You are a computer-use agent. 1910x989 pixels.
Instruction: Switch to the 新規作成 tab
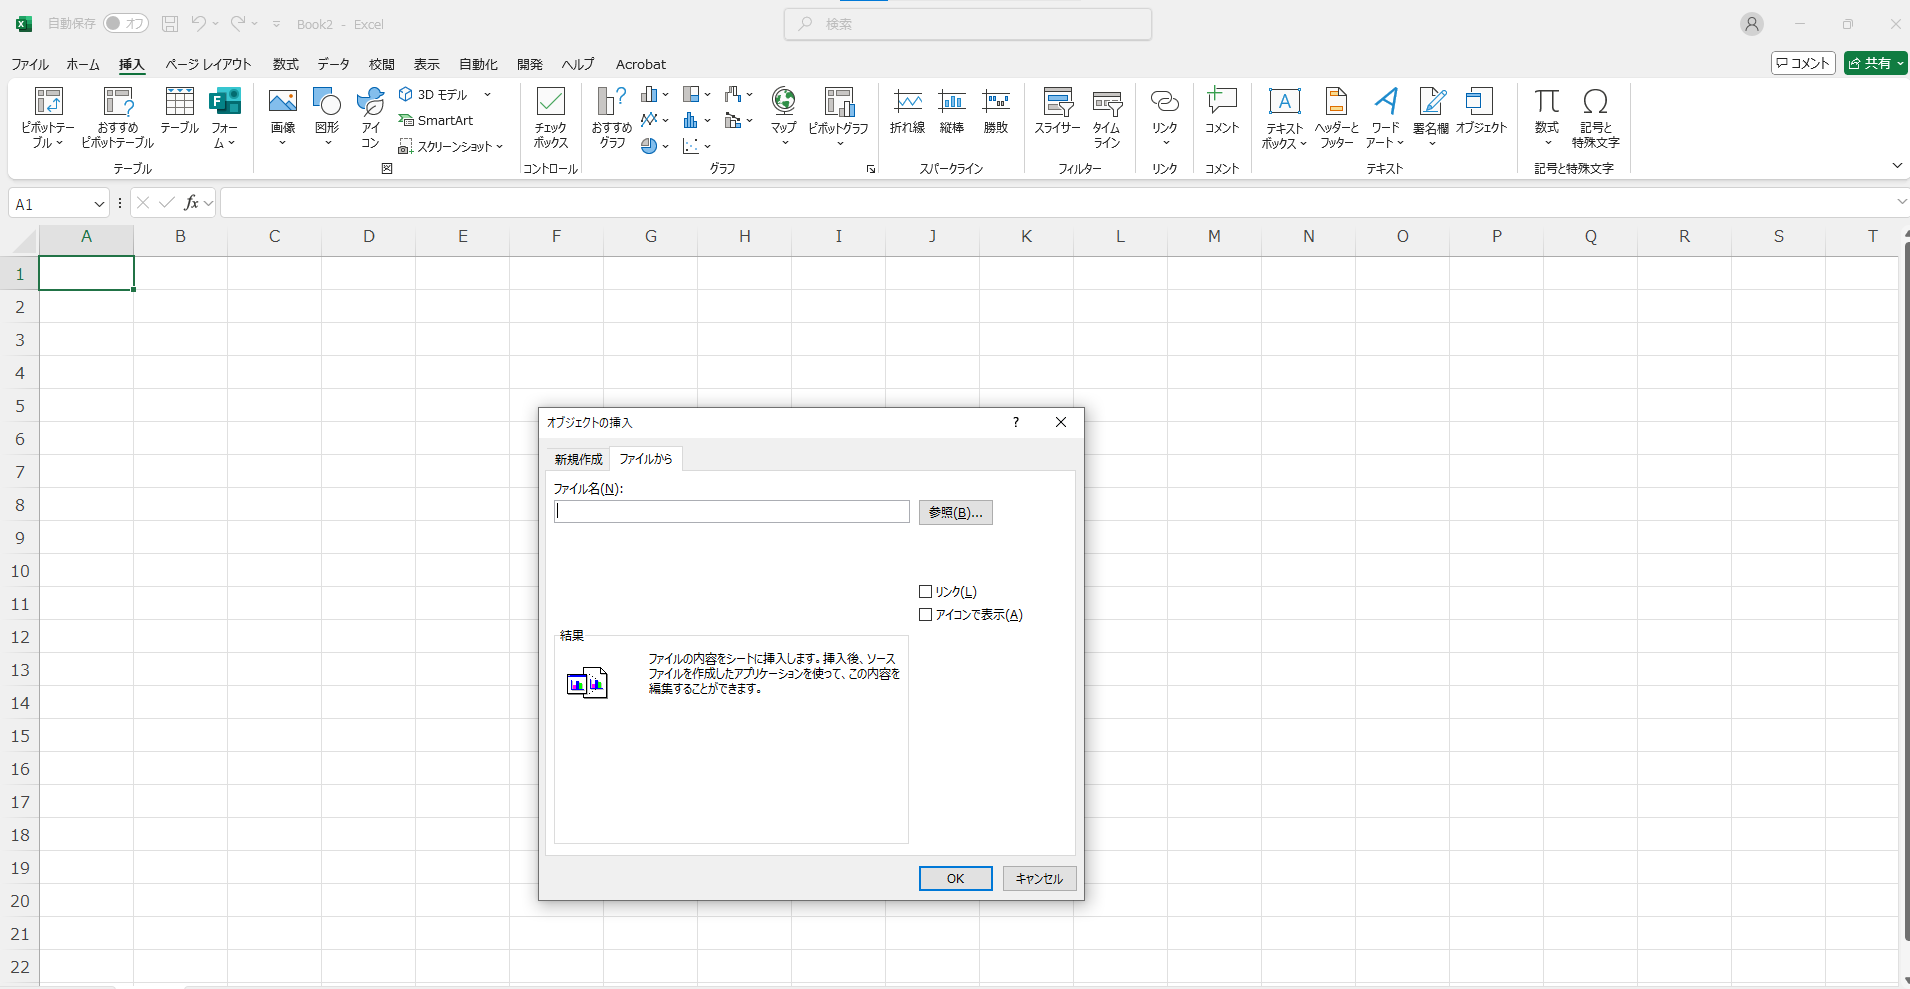coord(578,459)
